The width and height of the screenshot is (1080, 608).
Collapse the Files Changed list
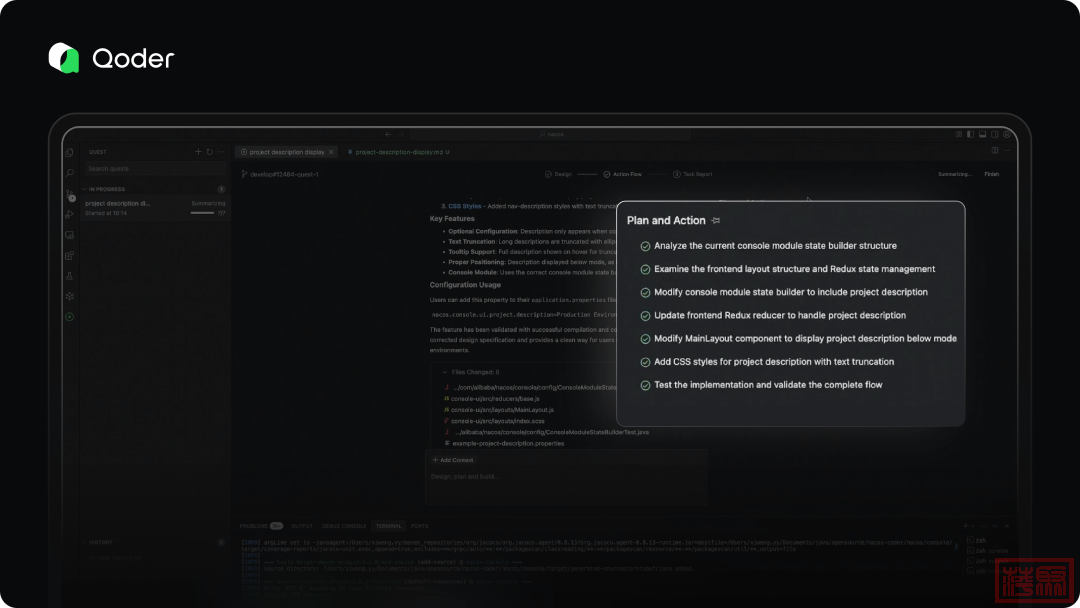446,372
